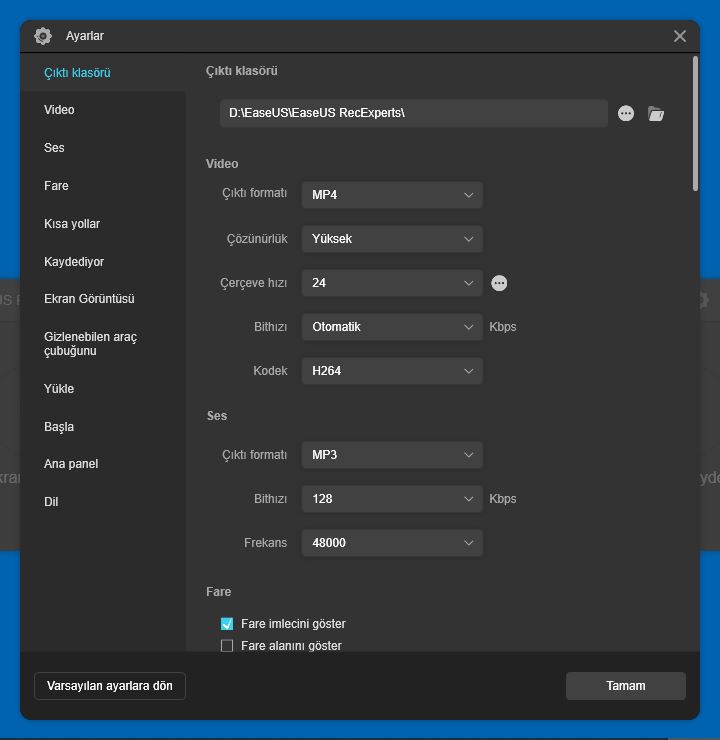Open the Frekans 48000 dropdown

pyautogui.click(x=392, y=543)
